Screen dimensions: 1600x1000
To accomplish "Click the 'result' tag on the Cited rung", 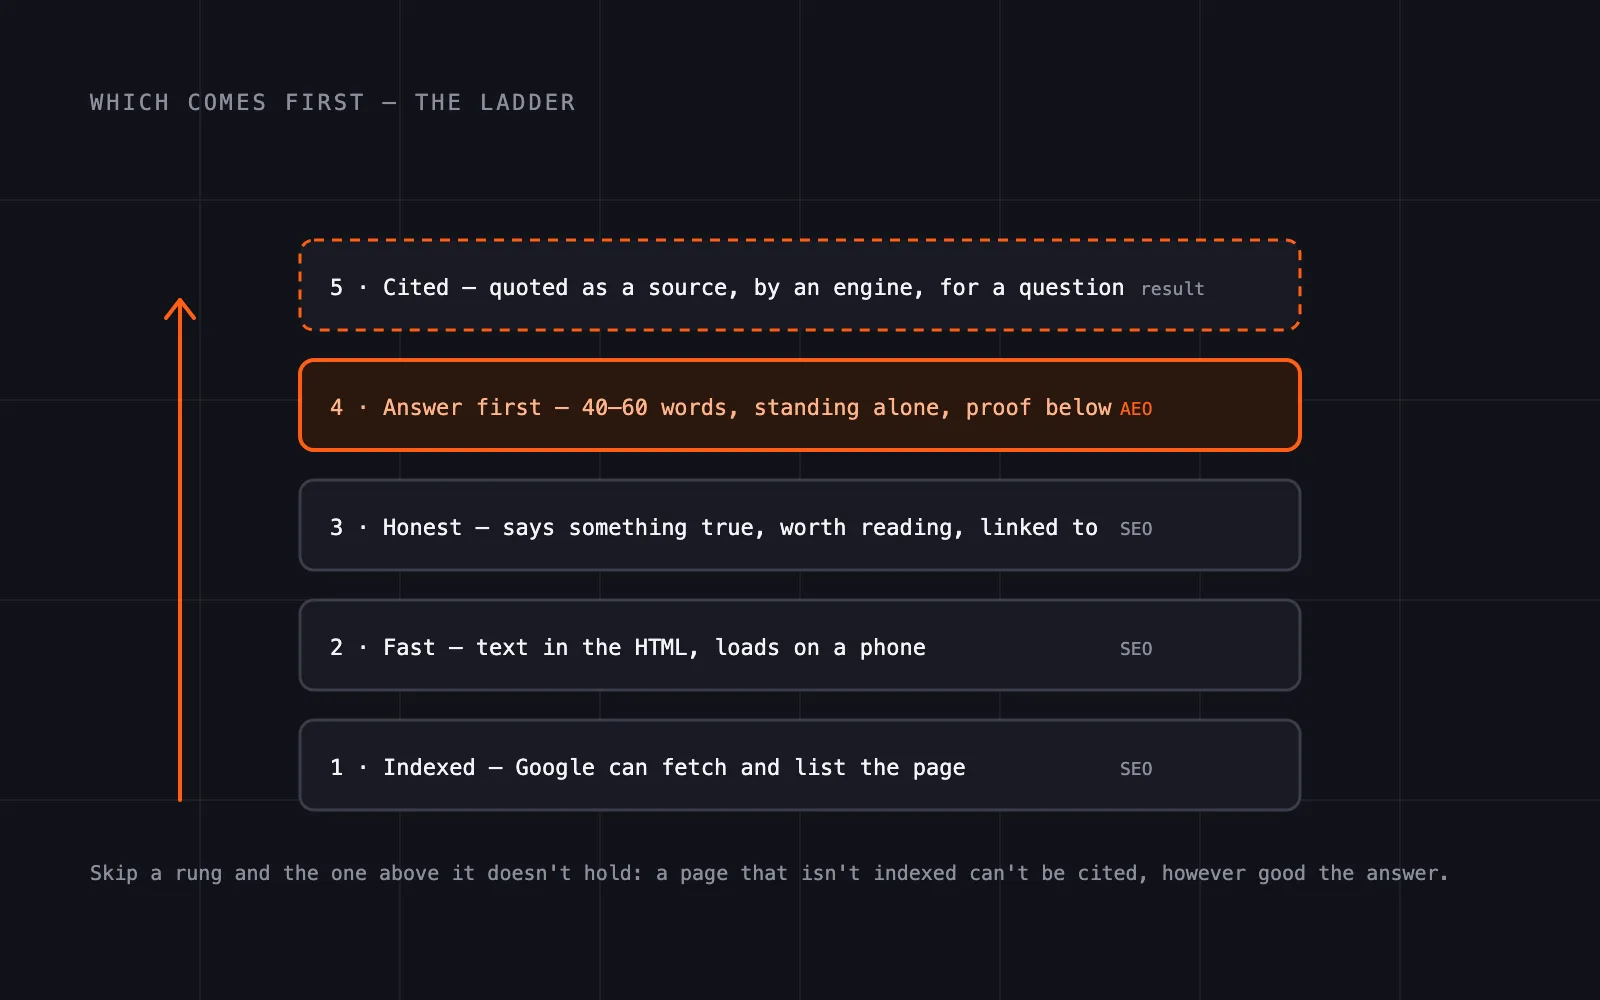I will coord(1172,289).
